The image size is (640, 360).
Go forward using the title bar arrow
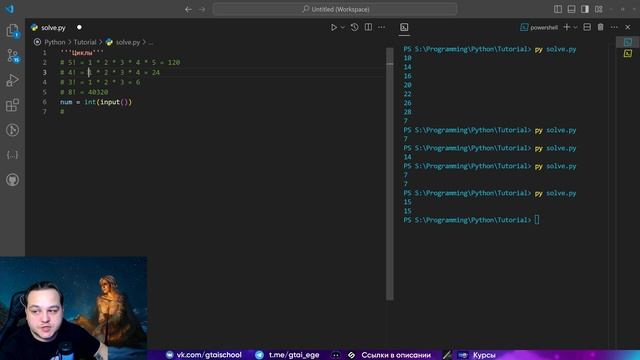[x=202, y=9]
